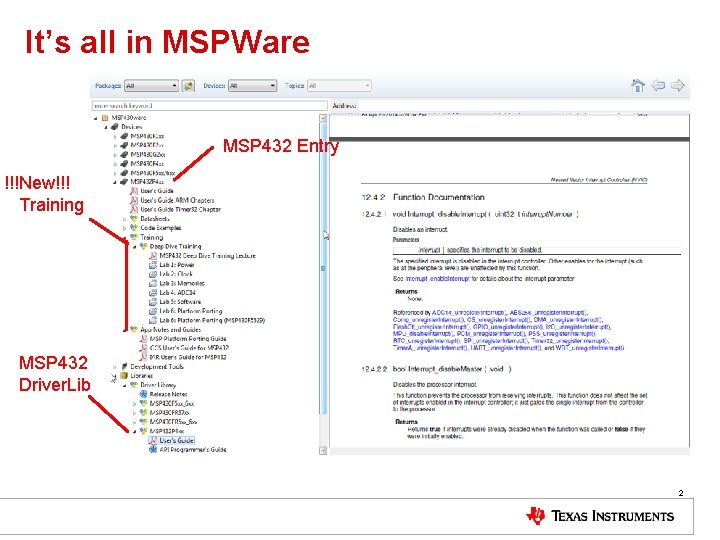Open the DMA_unregisterInterrupt link
The image size is (720, 540).
tap(567, 320)
